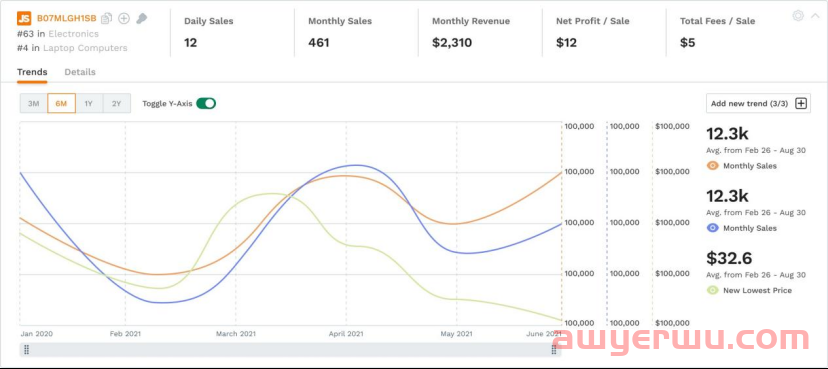This screenshot has height=369, width=828.
Task: Turn off the Toggle Y-Axis switch
Action: [206, 103]
